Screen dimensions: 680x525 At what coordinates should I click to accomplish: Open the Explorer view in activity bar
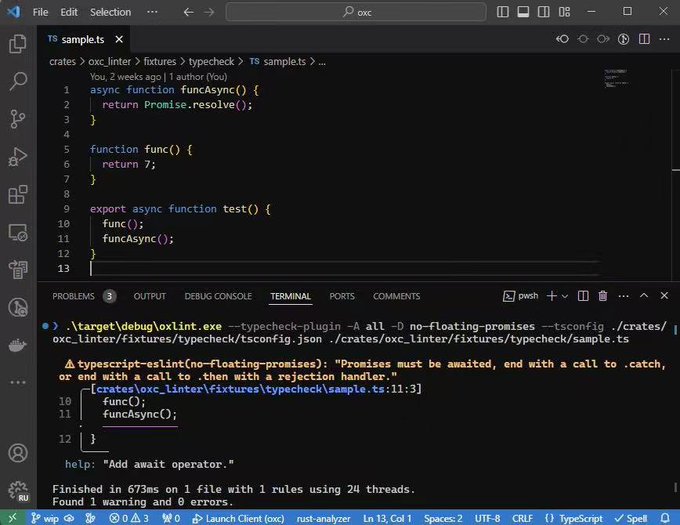[18, 43]
